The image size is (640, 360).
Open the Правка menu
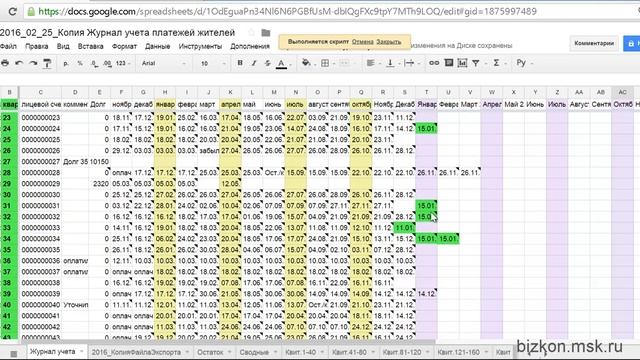point(37,46)
